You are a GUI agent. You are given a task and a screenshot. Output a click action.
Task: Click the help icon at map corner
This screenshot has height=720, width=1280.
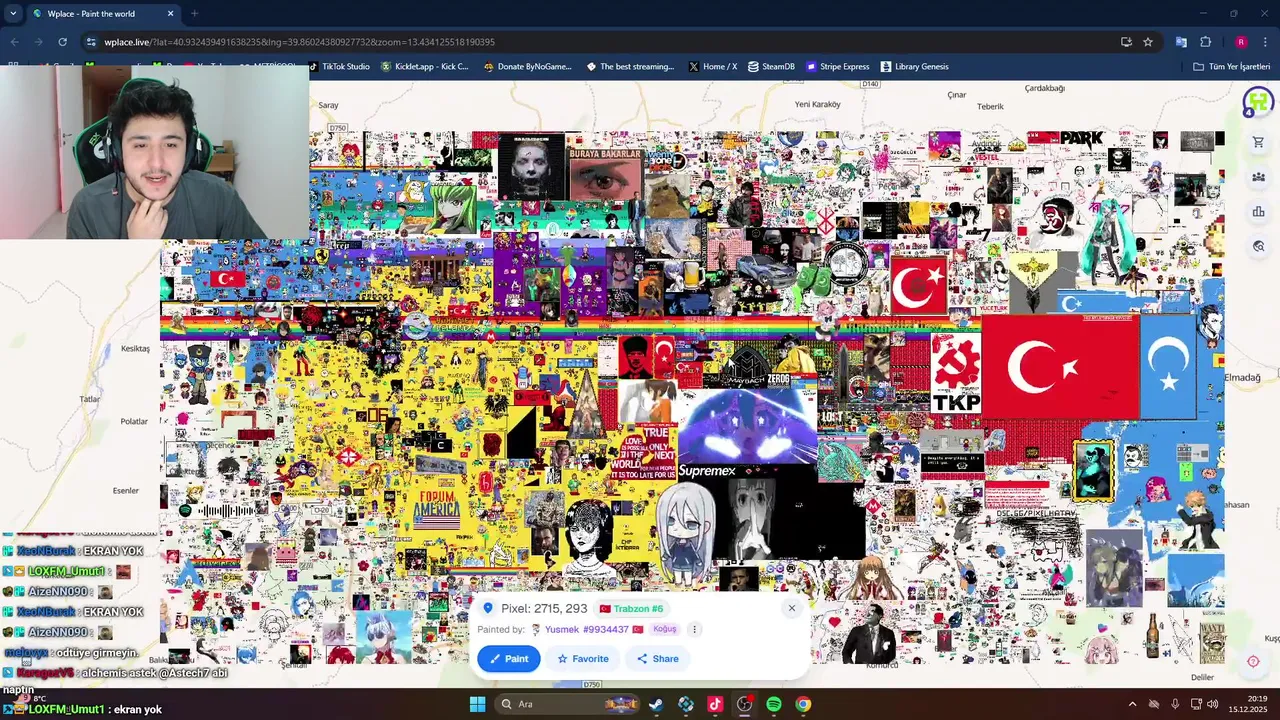pos(1253,661)
